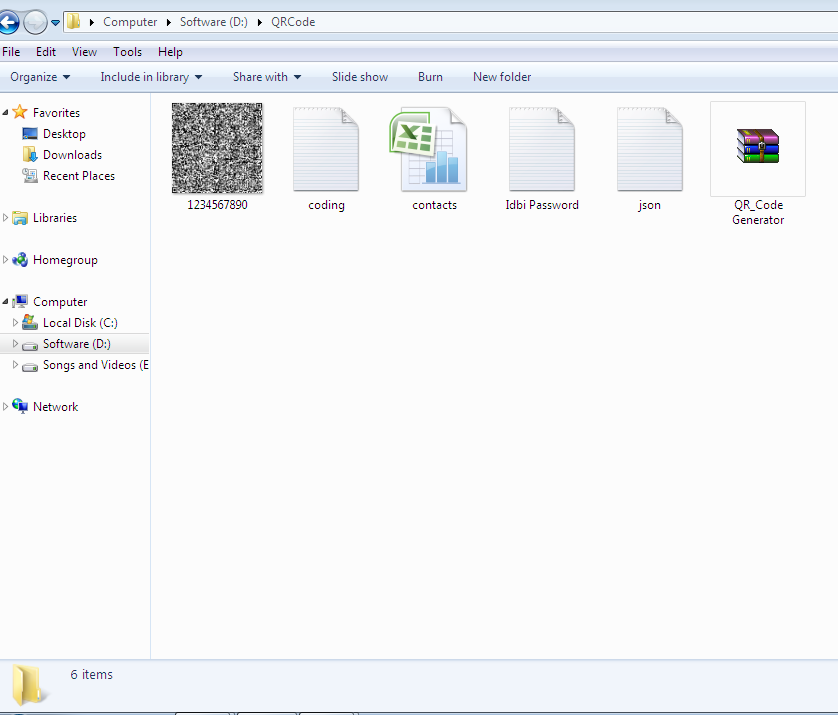Open the File menu
Screen dimensions: 838x715
(x=11, y=52)
